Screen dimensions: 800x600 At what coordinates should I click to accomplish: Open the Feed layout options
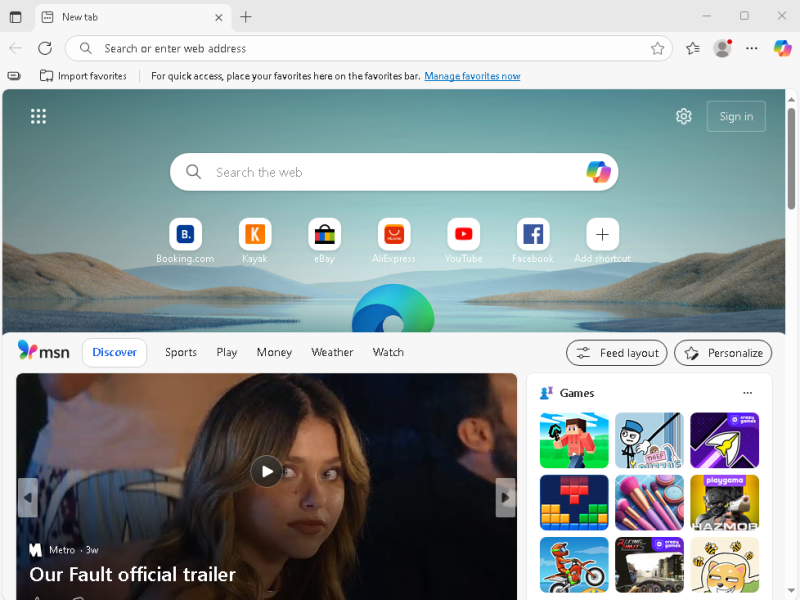pyautogui.click(x=617, y=353)
